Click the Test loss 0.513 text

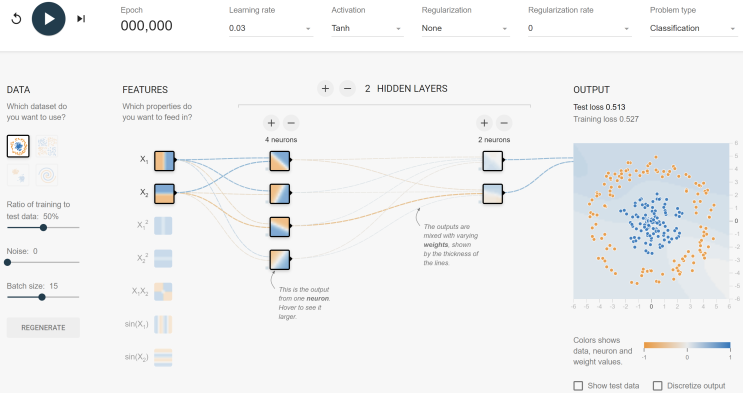click(x=599, y=107)
